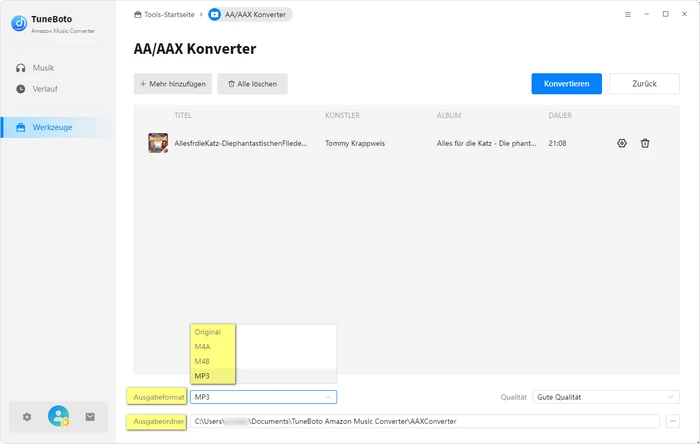The height and width of the screenshot is (444, 700).
Task: Expand the Qualität dropdown
Action: coord(606,397)
